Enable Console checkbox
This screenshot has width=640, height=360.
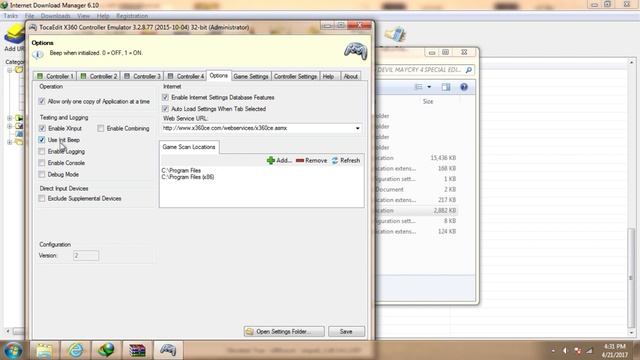42,163
